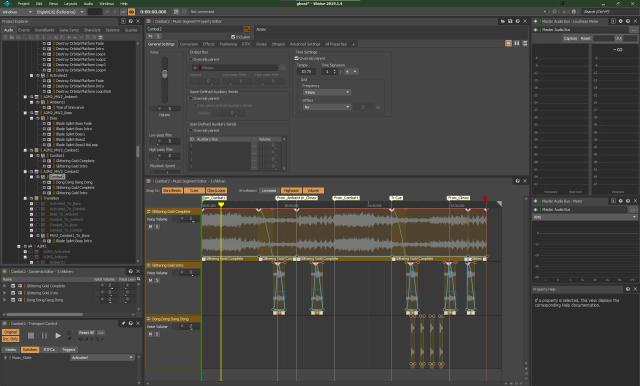Viewport: 640px width, 386px height.
Task: Toggle Show Highpass automation button
Action: [291, 191]
